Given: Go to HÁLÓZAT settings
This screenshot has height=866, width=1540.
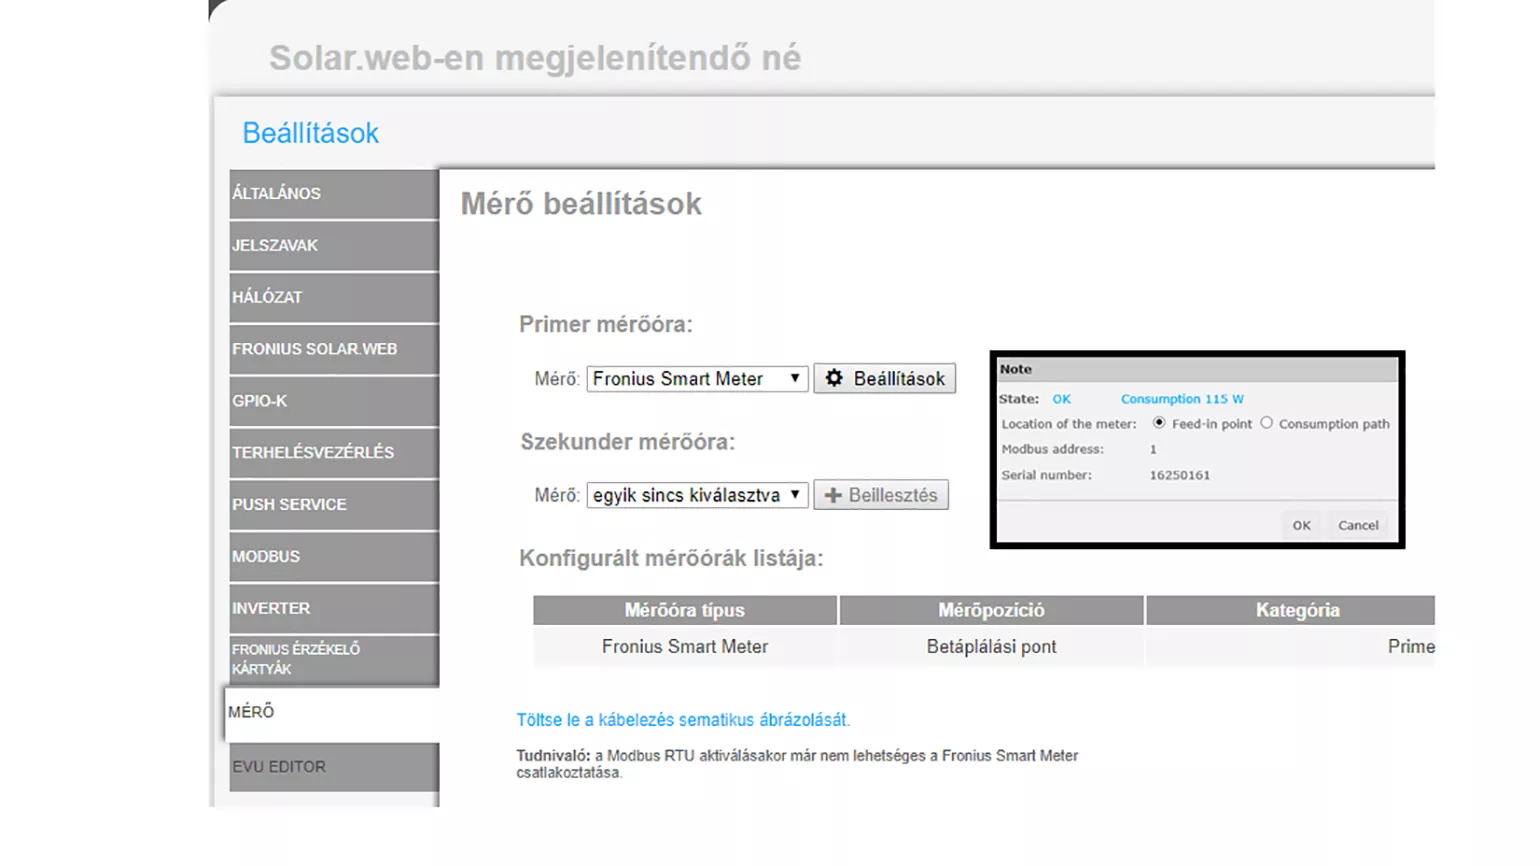Looking at the screenshot, I should click(333, 298).
